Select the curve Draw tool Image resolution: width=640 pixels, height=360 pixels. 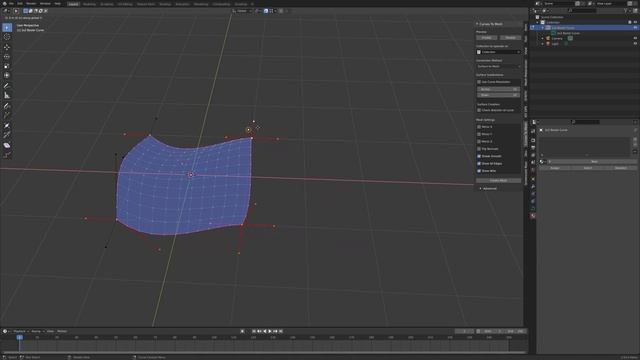tap(7, 106)
